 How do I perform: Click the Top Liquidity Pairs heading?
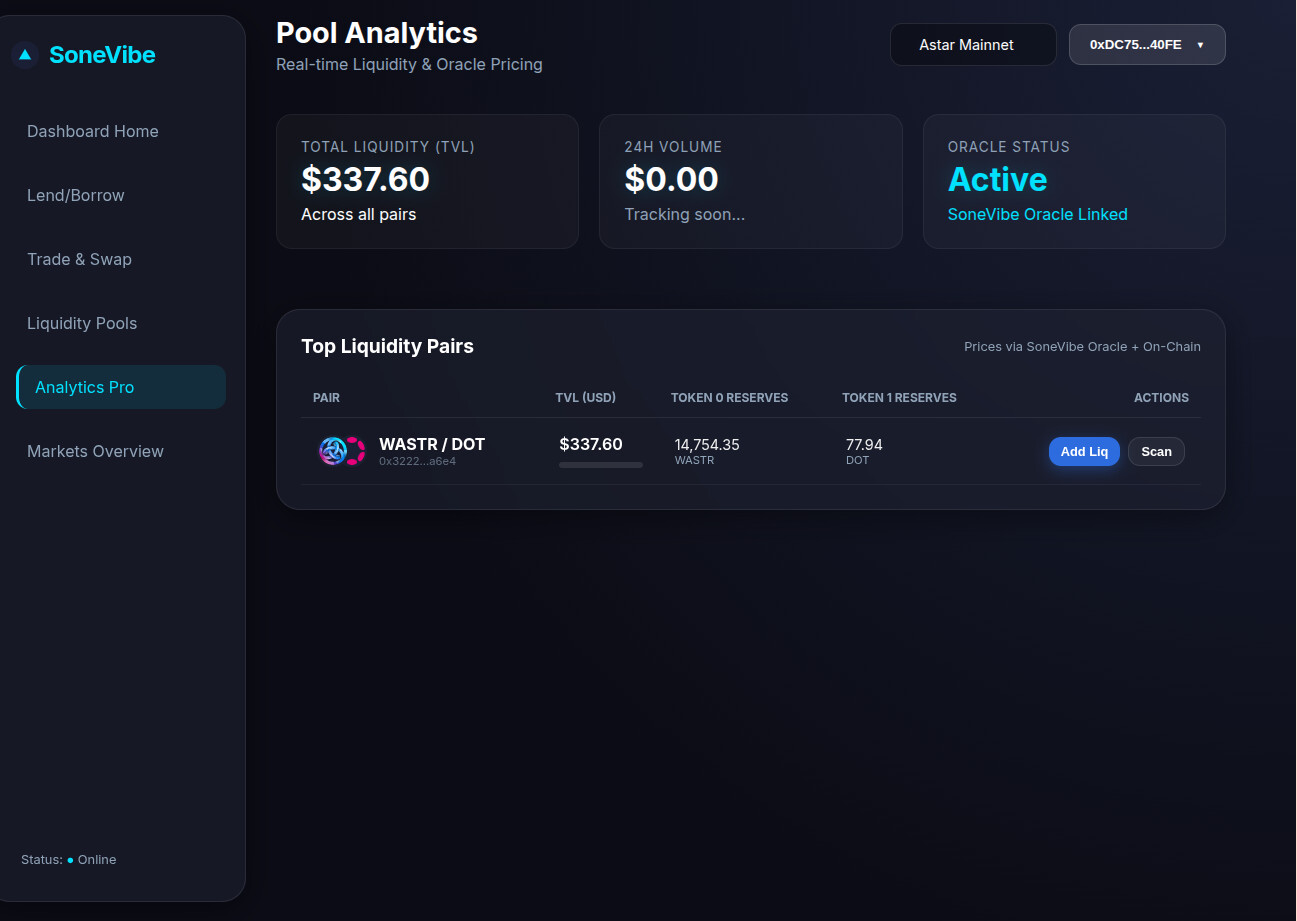(x=387, y=346)
